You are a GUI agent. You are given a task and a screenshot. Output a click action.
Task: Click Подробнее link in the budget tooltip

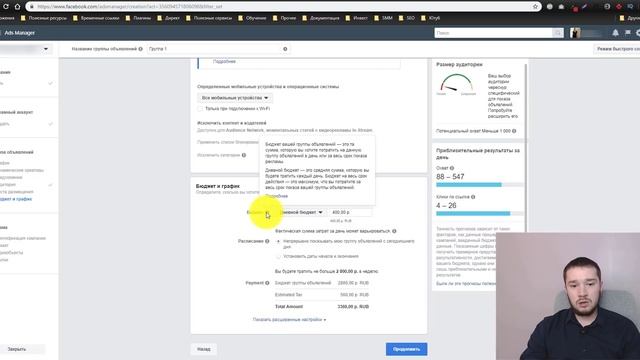pyautogui.click(x=276, y=196)
